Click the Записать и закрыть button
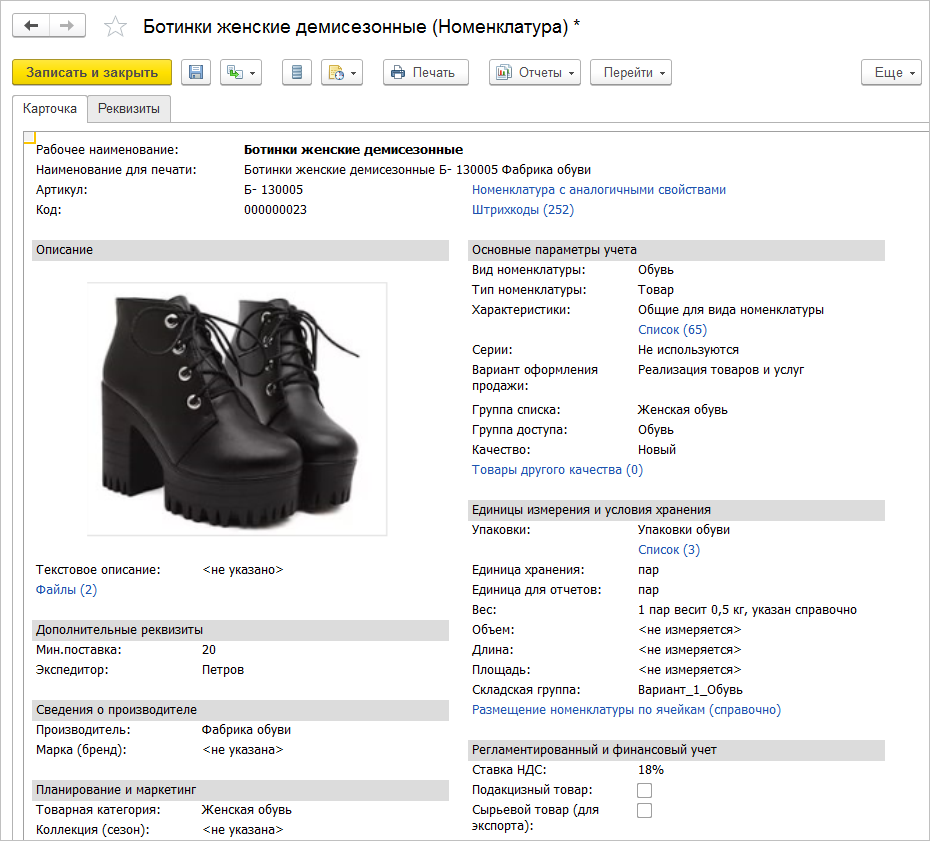930x841 pixels. [x=92, y=72]
